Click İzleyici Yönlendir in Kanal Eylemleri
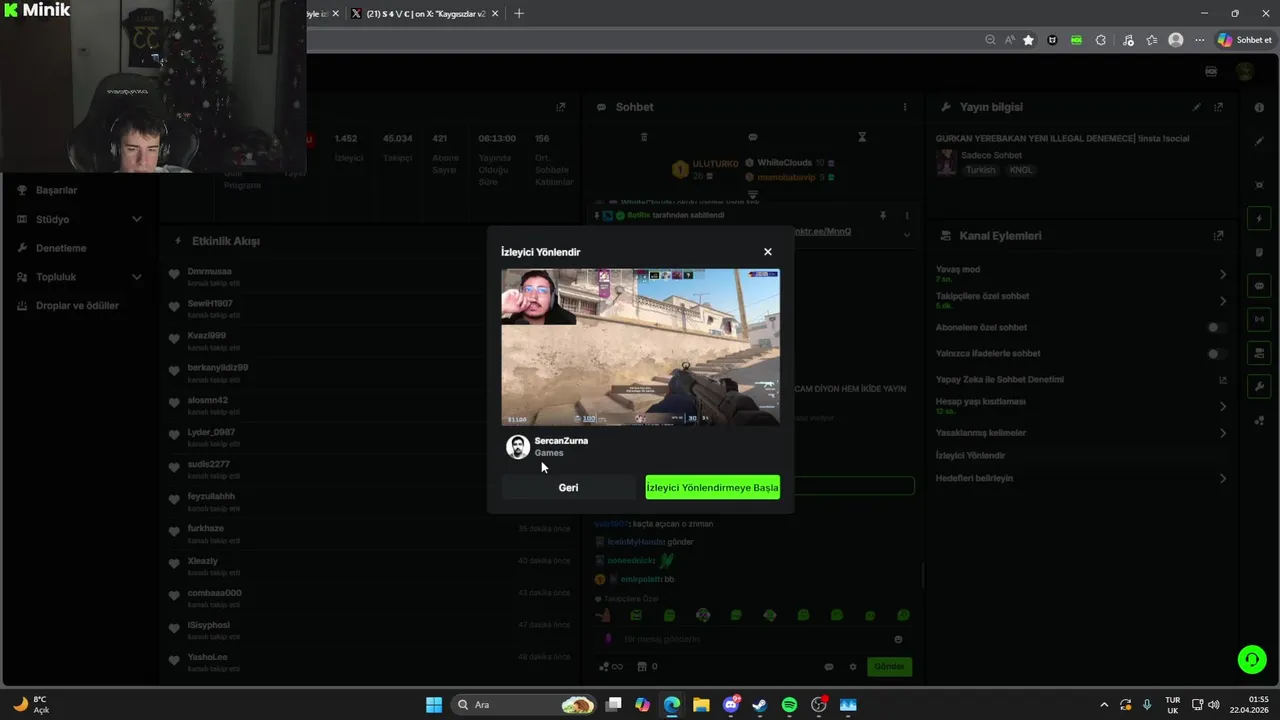The height and width of the screenshot is (720, 1280). click(970, 456)
